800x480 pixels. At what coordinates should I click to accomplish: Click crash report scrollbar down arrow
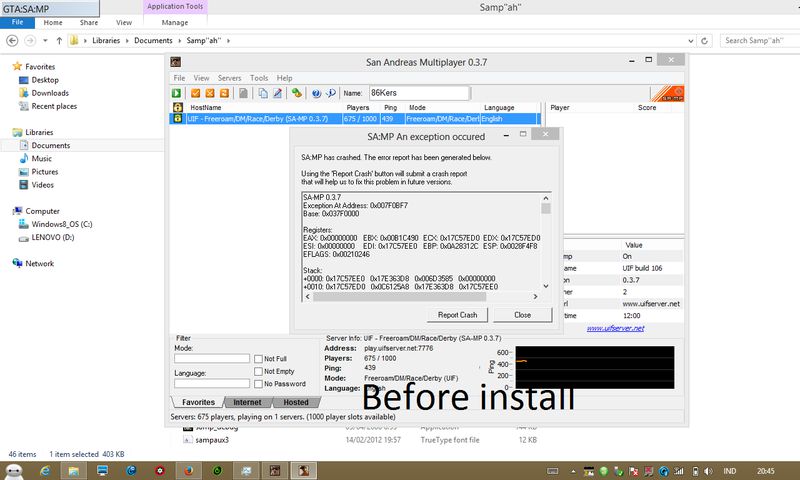(546, 286)
